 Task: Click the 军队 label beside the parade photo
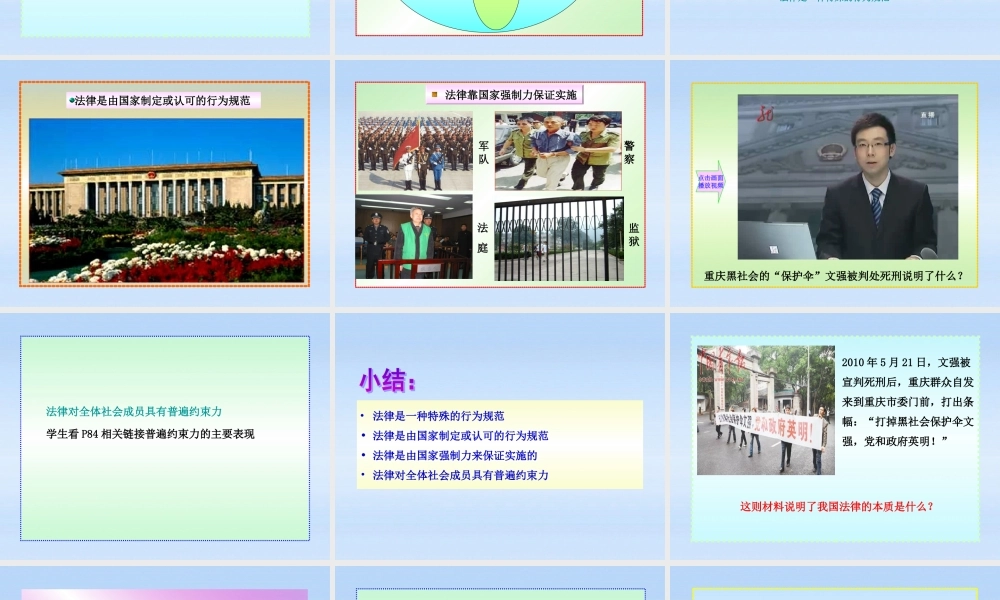(484, 152)
